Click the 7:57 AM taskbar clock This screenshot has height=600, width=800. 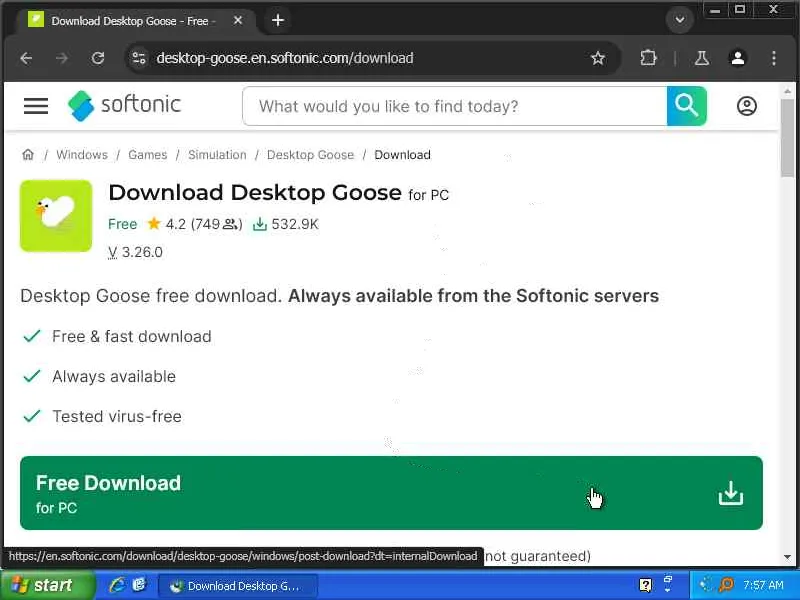coord(763,585)
